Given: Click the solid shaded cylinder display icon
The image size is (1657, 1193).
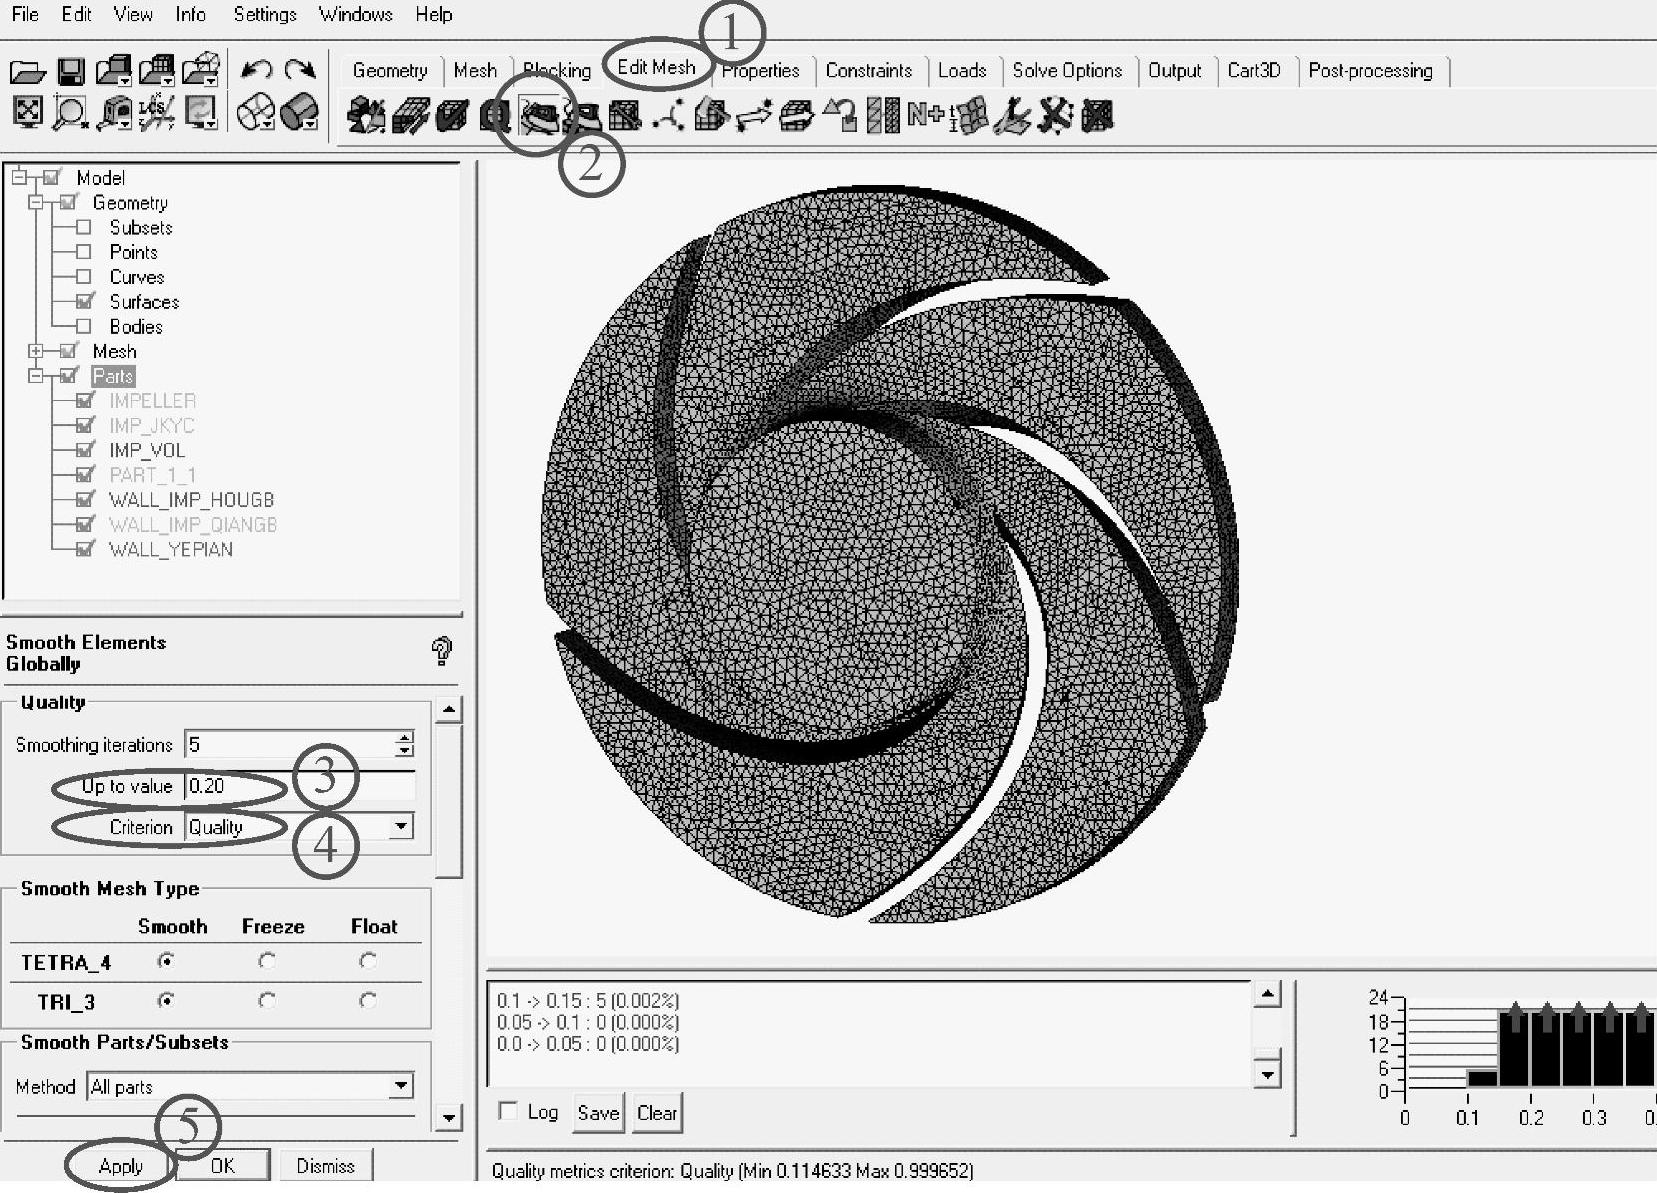Looking at the screenshot, I should click(x=299, y=112).
